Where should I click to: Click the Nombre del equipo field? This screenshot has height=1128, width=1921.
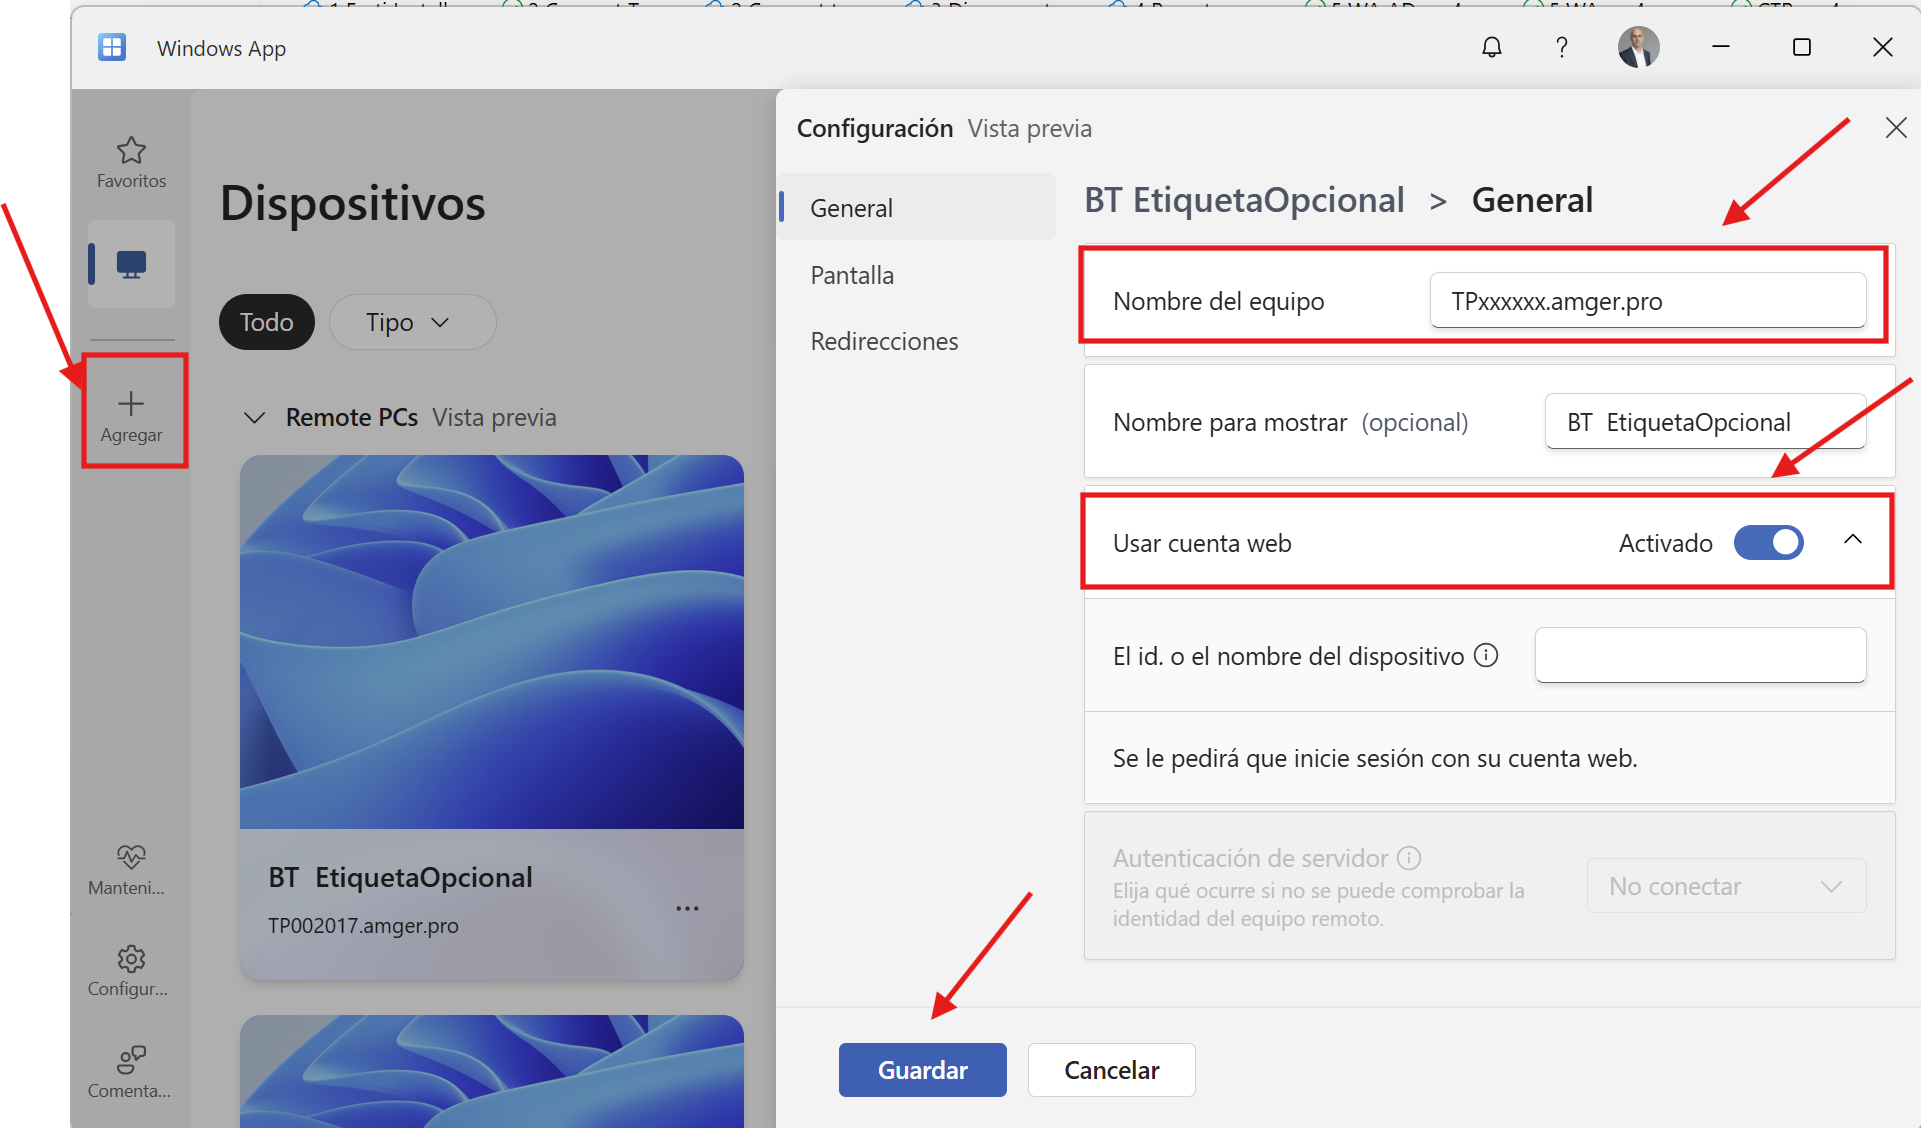[1647, 300]
